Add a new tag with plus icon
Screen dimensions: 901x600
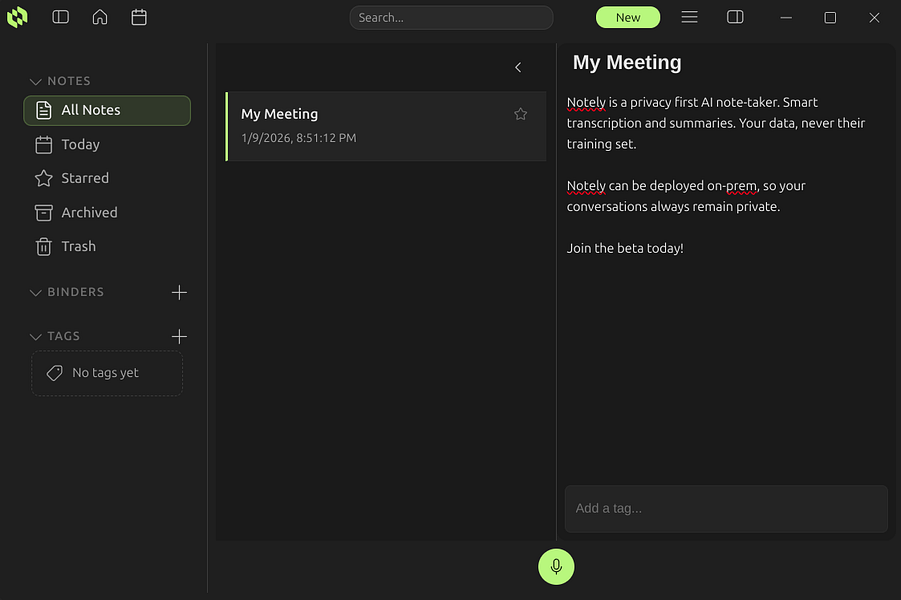[x=179, y=336]
